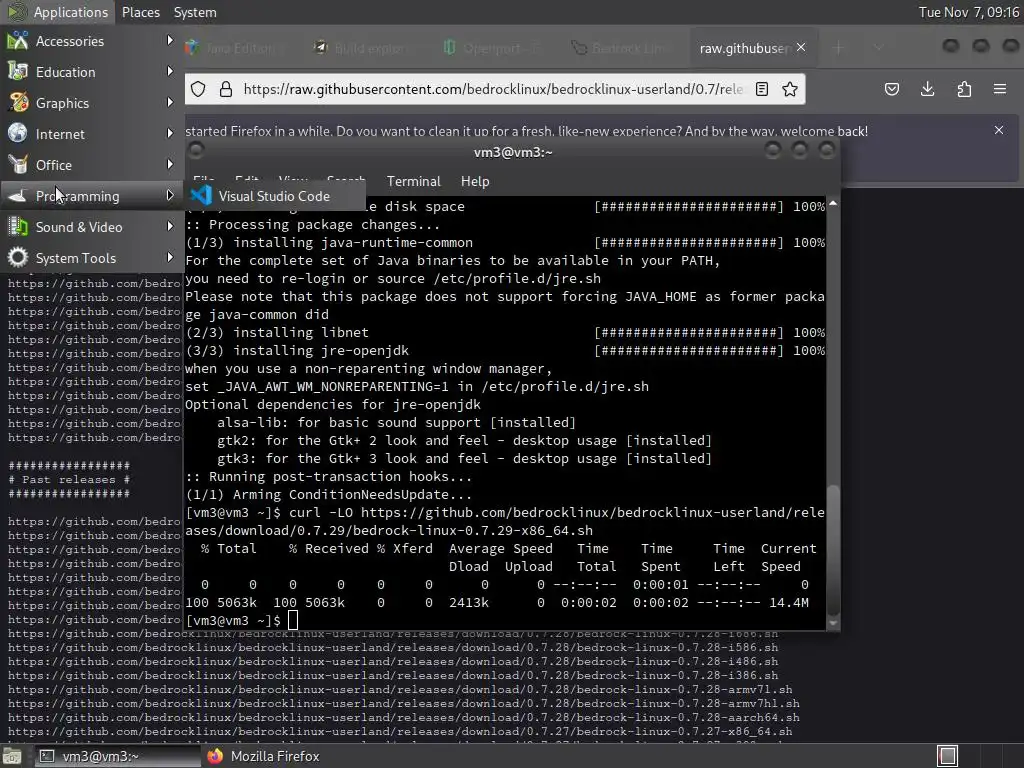1024x768 pixels.
Task: Click the site padlock security icon
Action: pos(226,89)
